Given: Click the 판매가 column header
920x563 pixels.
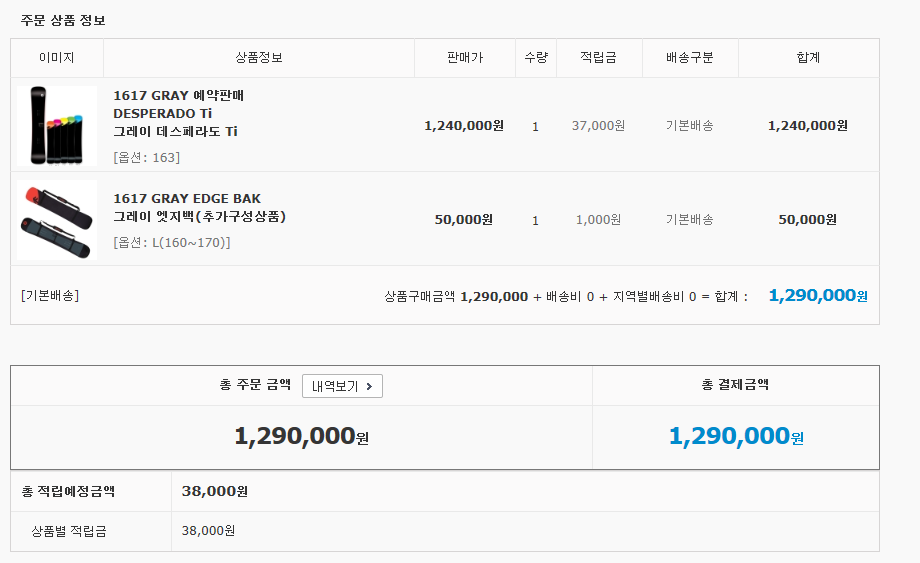Looking at the screenshot, I should click(x=465, y=57).
